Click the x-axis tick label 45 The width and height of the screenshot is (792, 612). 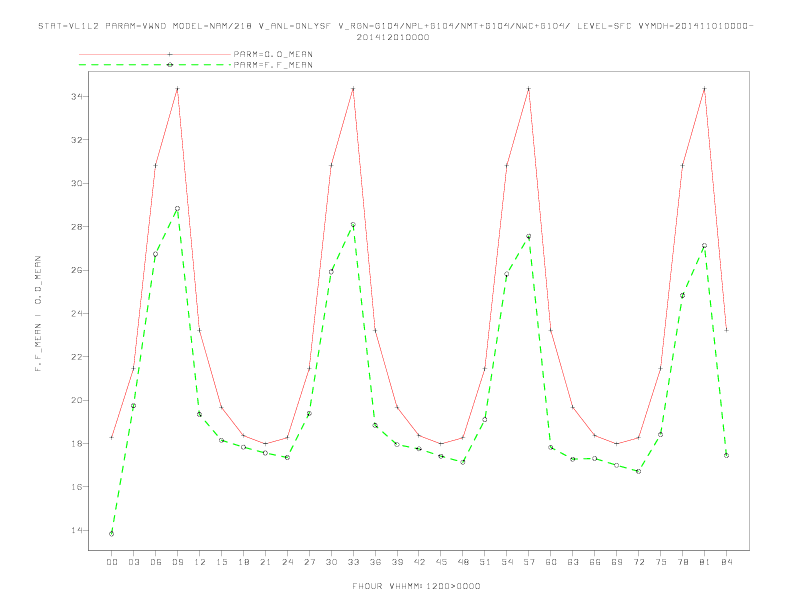441,562
